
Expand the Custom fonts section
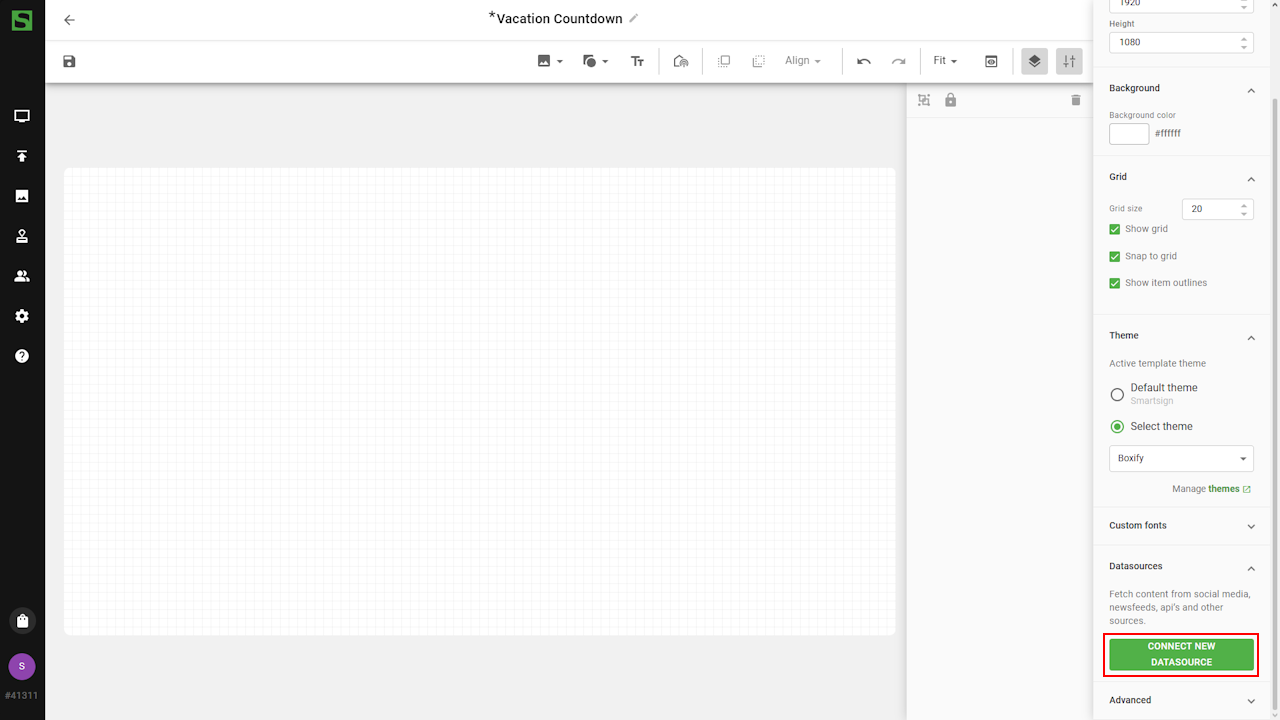click(1181, 526)
